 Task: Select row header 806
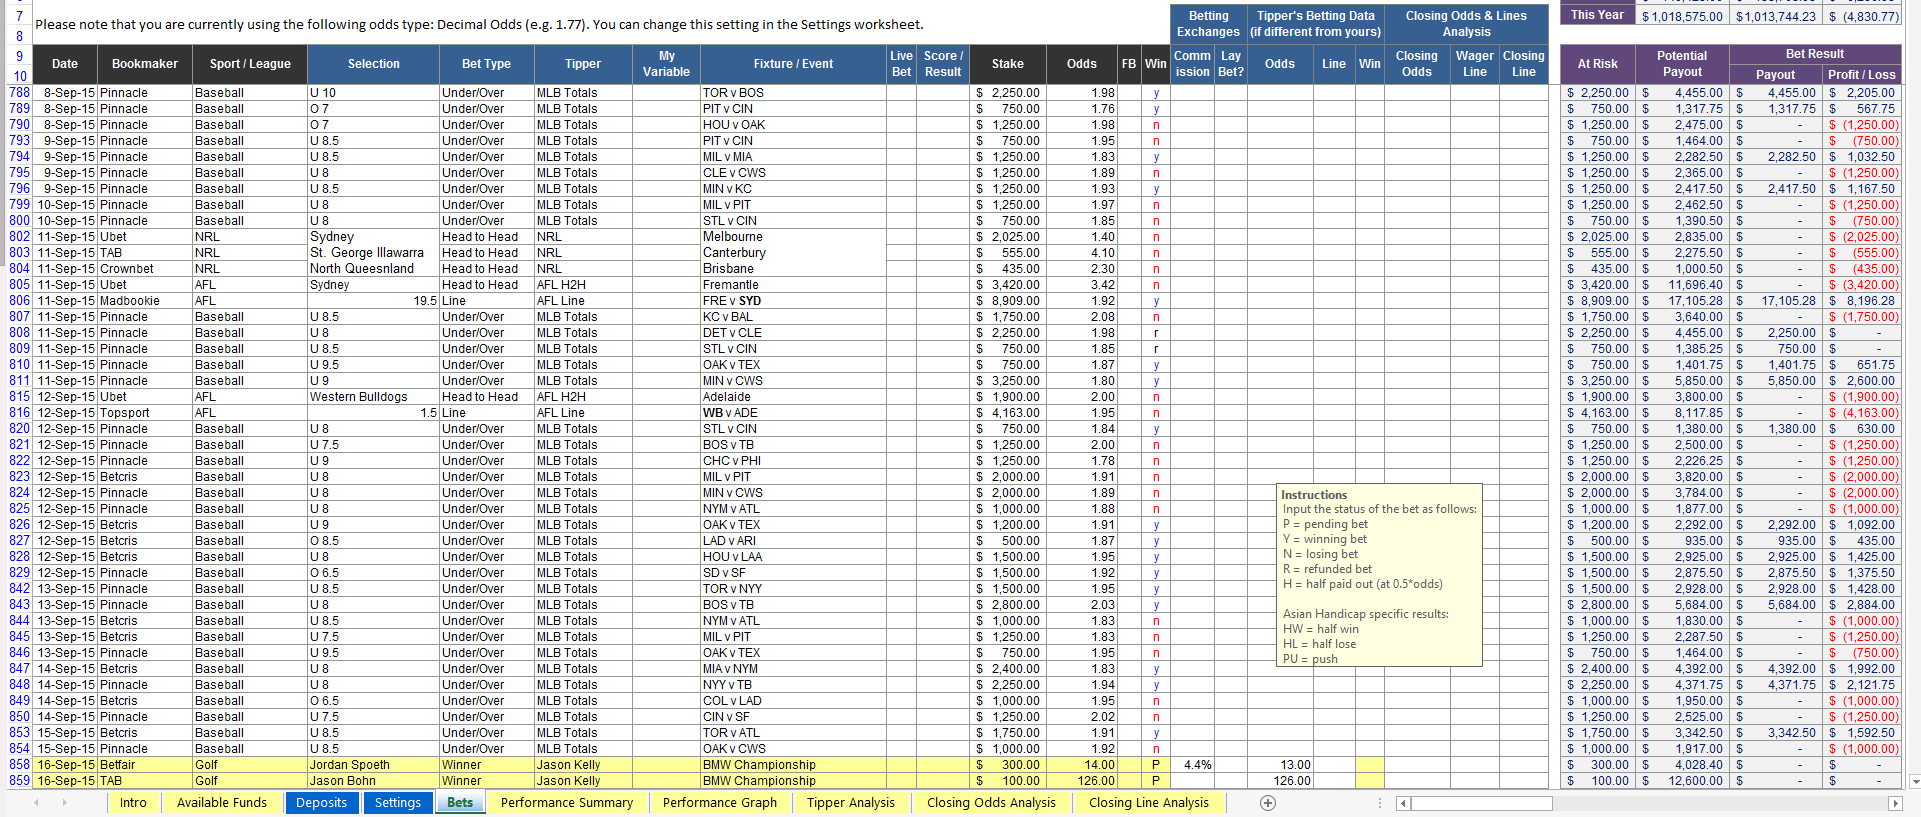[19, 301]
